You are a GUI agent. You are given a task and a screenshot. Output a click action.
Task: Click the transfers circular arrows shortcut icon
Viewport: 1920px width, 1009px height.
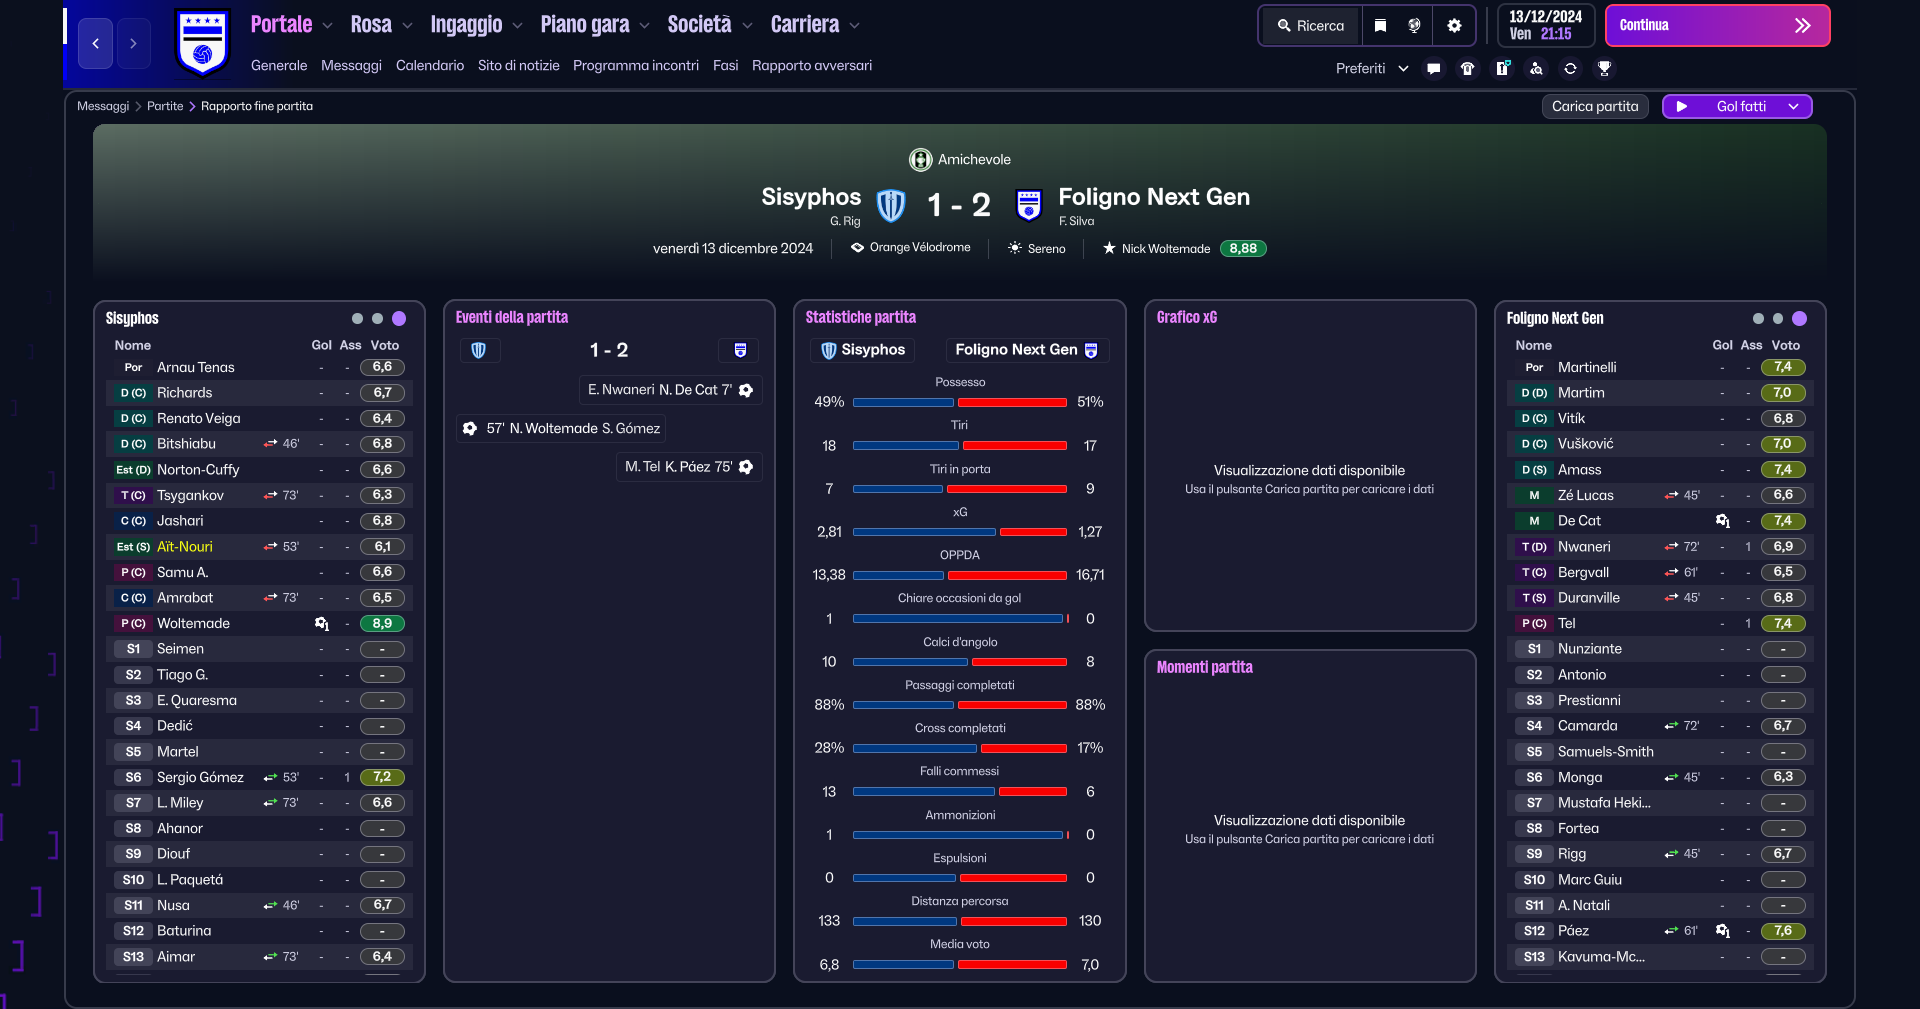pos(1570,69)
